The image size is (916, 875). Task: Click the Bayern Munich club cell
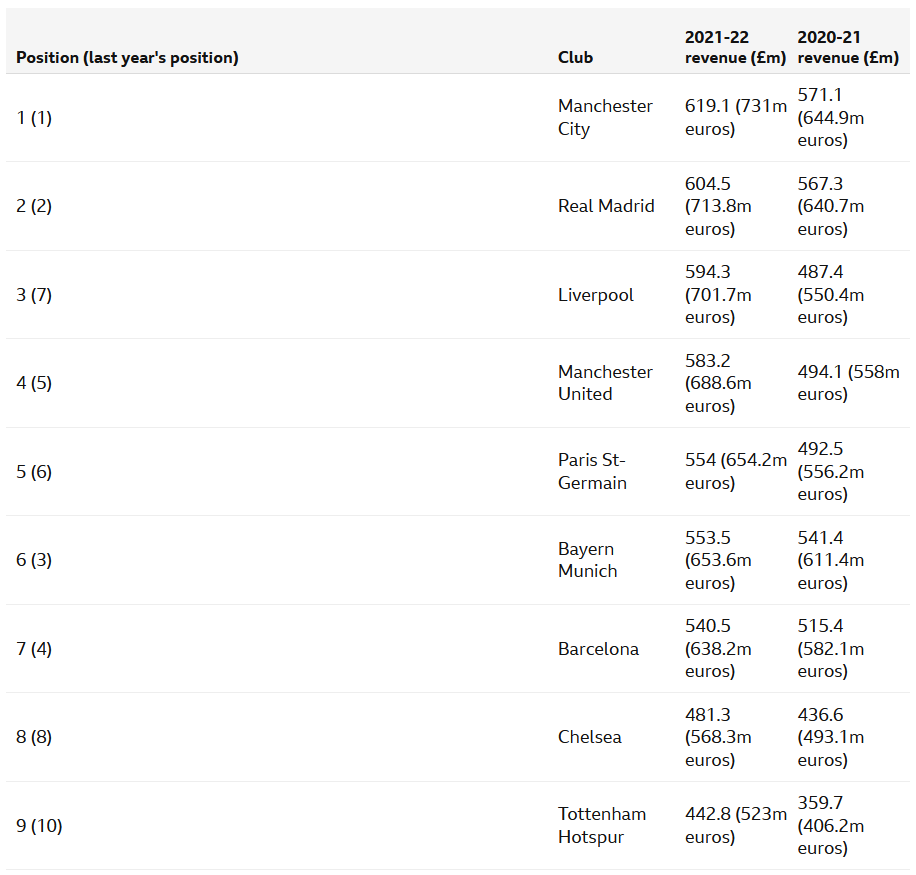[x=588, y=560]
